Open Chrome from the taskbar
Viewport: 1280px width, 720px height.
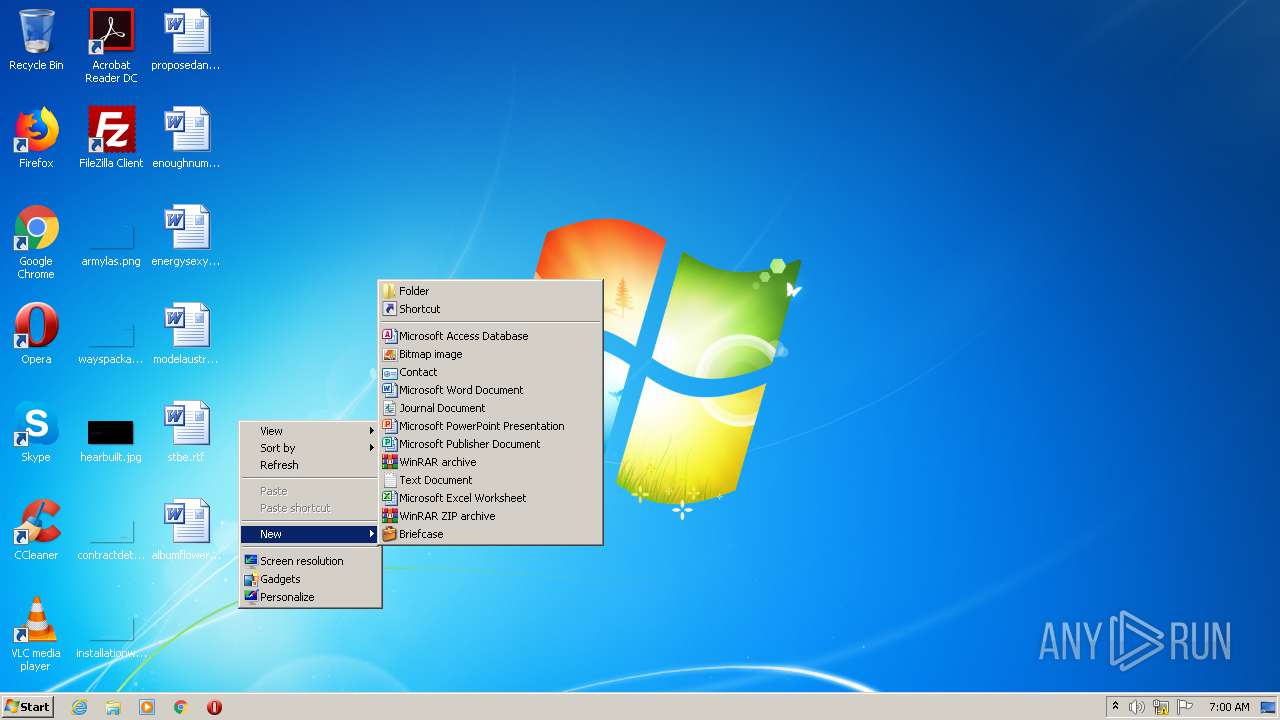click(181, 707)
